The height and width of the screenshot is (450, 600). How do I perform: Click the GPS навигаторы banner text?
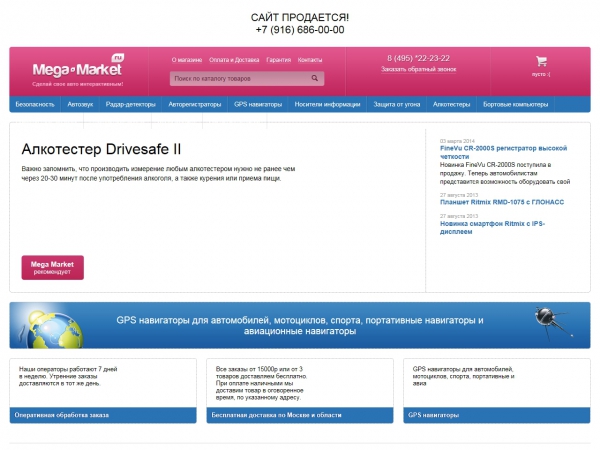click(x=300, y=325)
